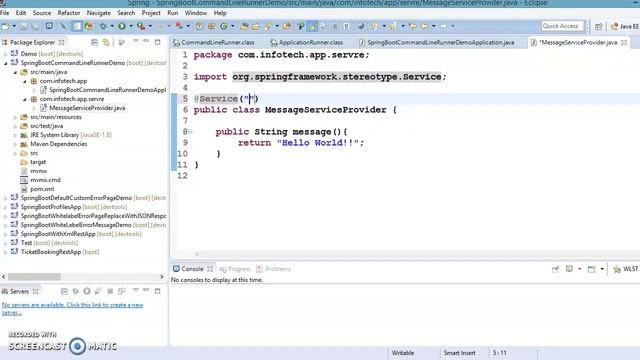Screen dimensions: 640x360
Task: Switch to CommandLineRunner.class editor tab
Action: 213,42
